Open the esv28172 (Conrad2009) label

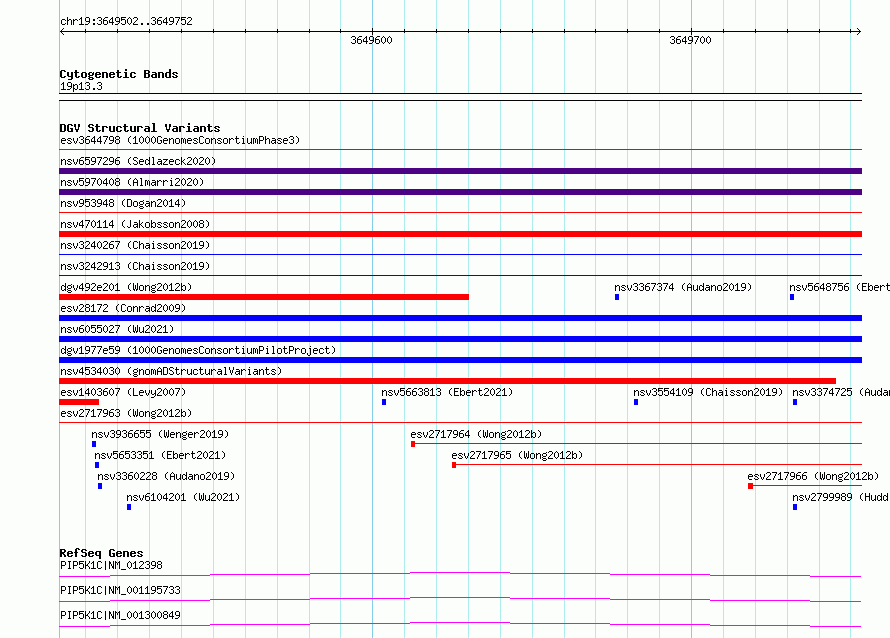point(123,308)
